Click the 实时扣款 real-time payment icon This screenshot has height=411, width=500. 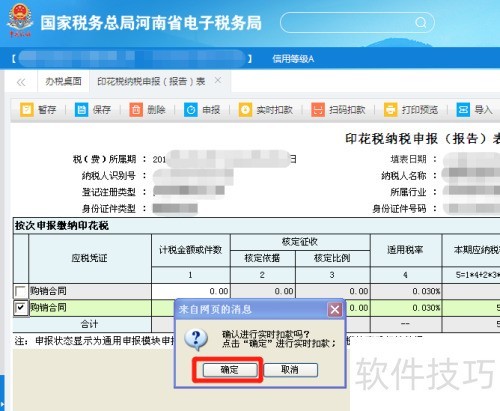(245, 110)
